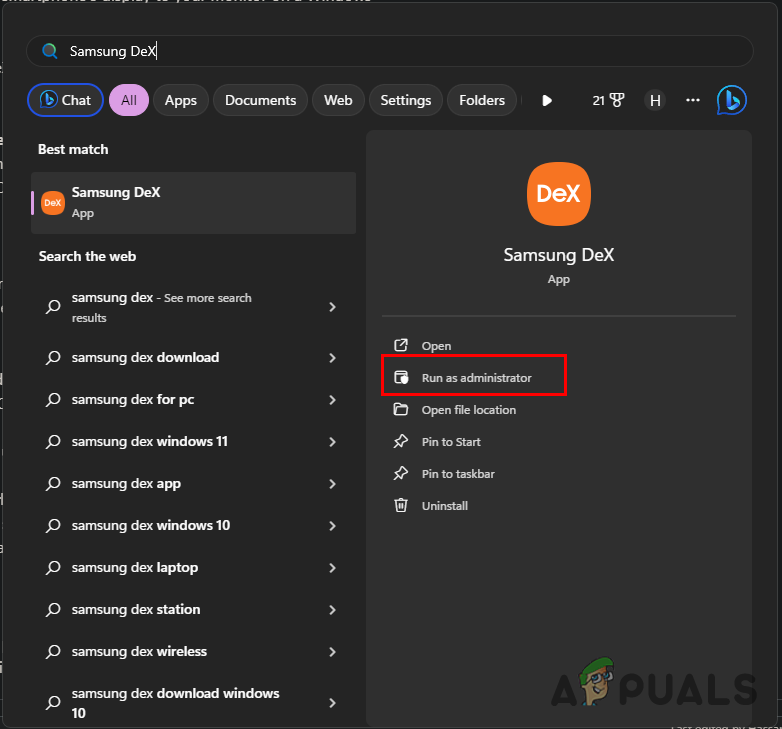The image size is (782, 729).
Task: Switch to the Web filter tab
Action: click(338, 100)
